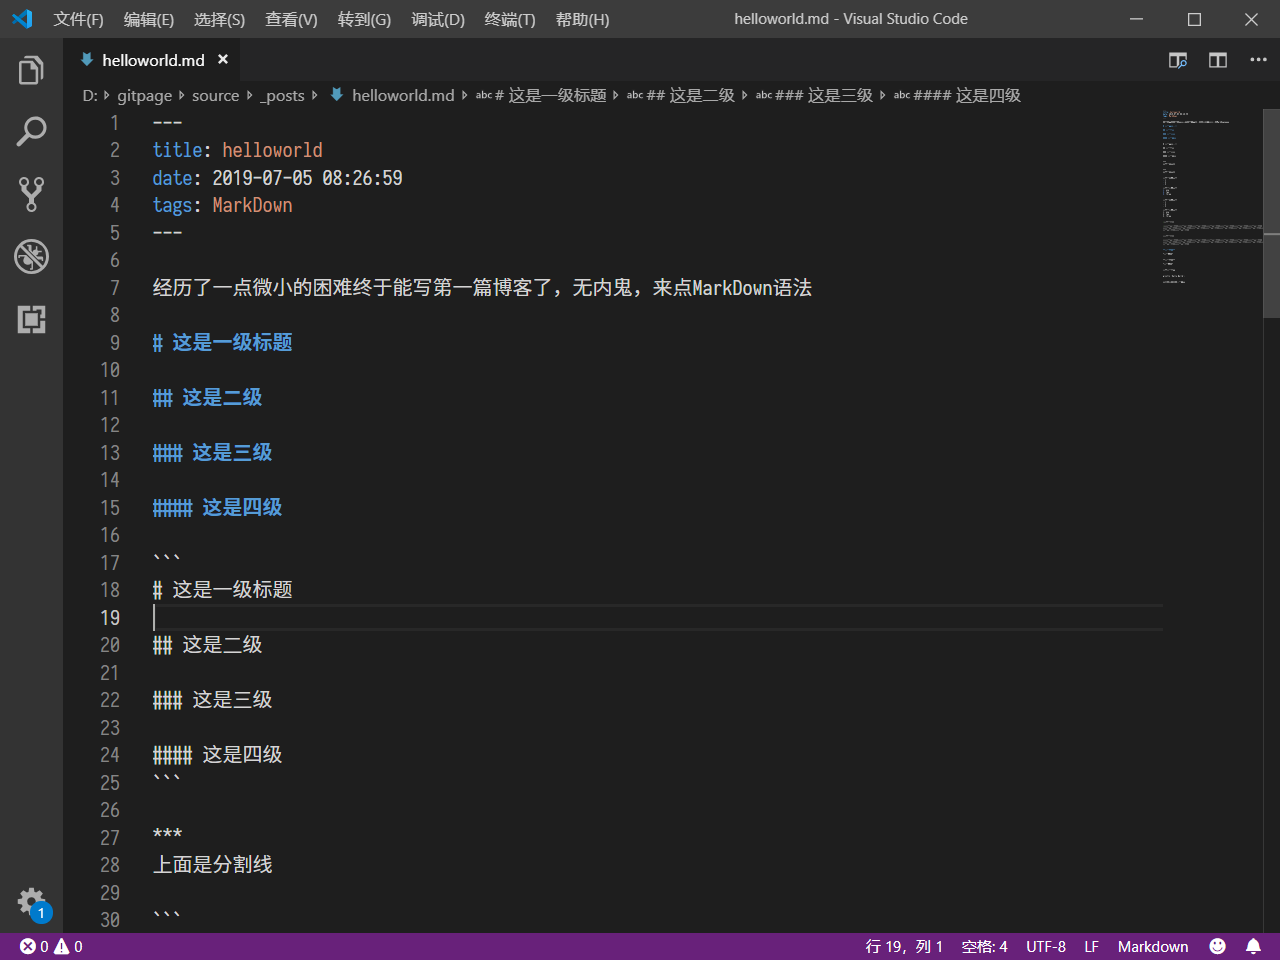
Task: Open the 终端(T) menu
Action: 509,19
